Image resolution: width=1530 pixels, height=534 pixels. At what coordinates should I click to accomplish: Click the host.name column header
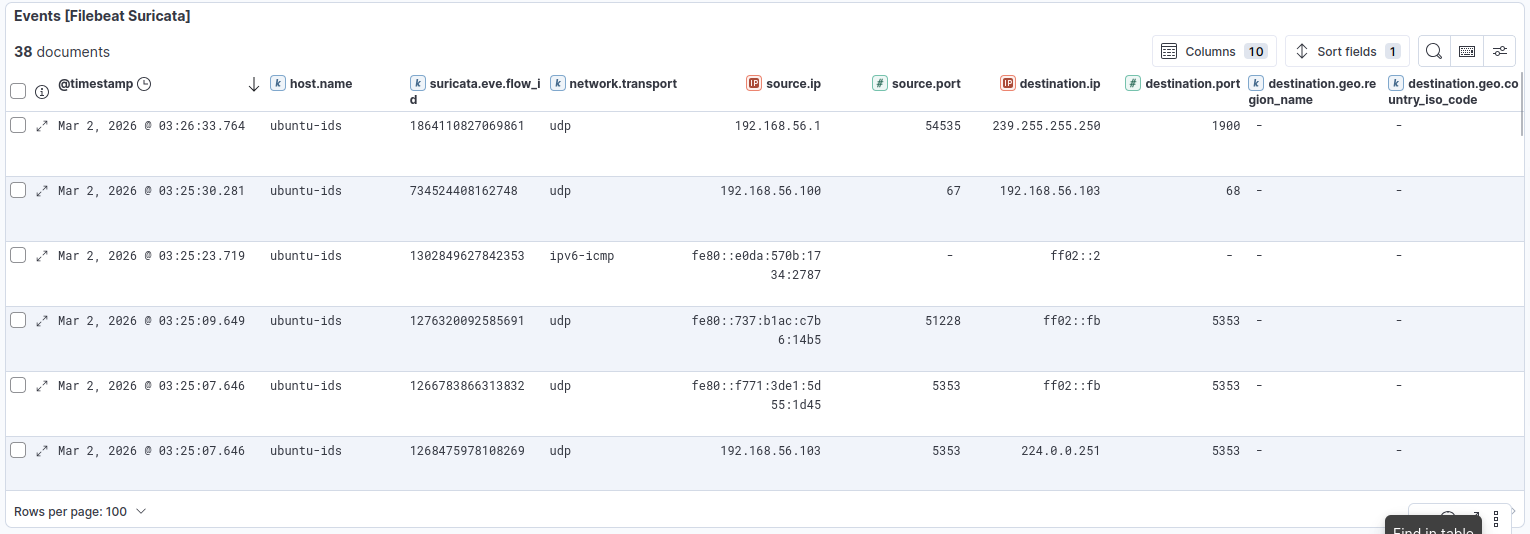(x=320, y=84)
